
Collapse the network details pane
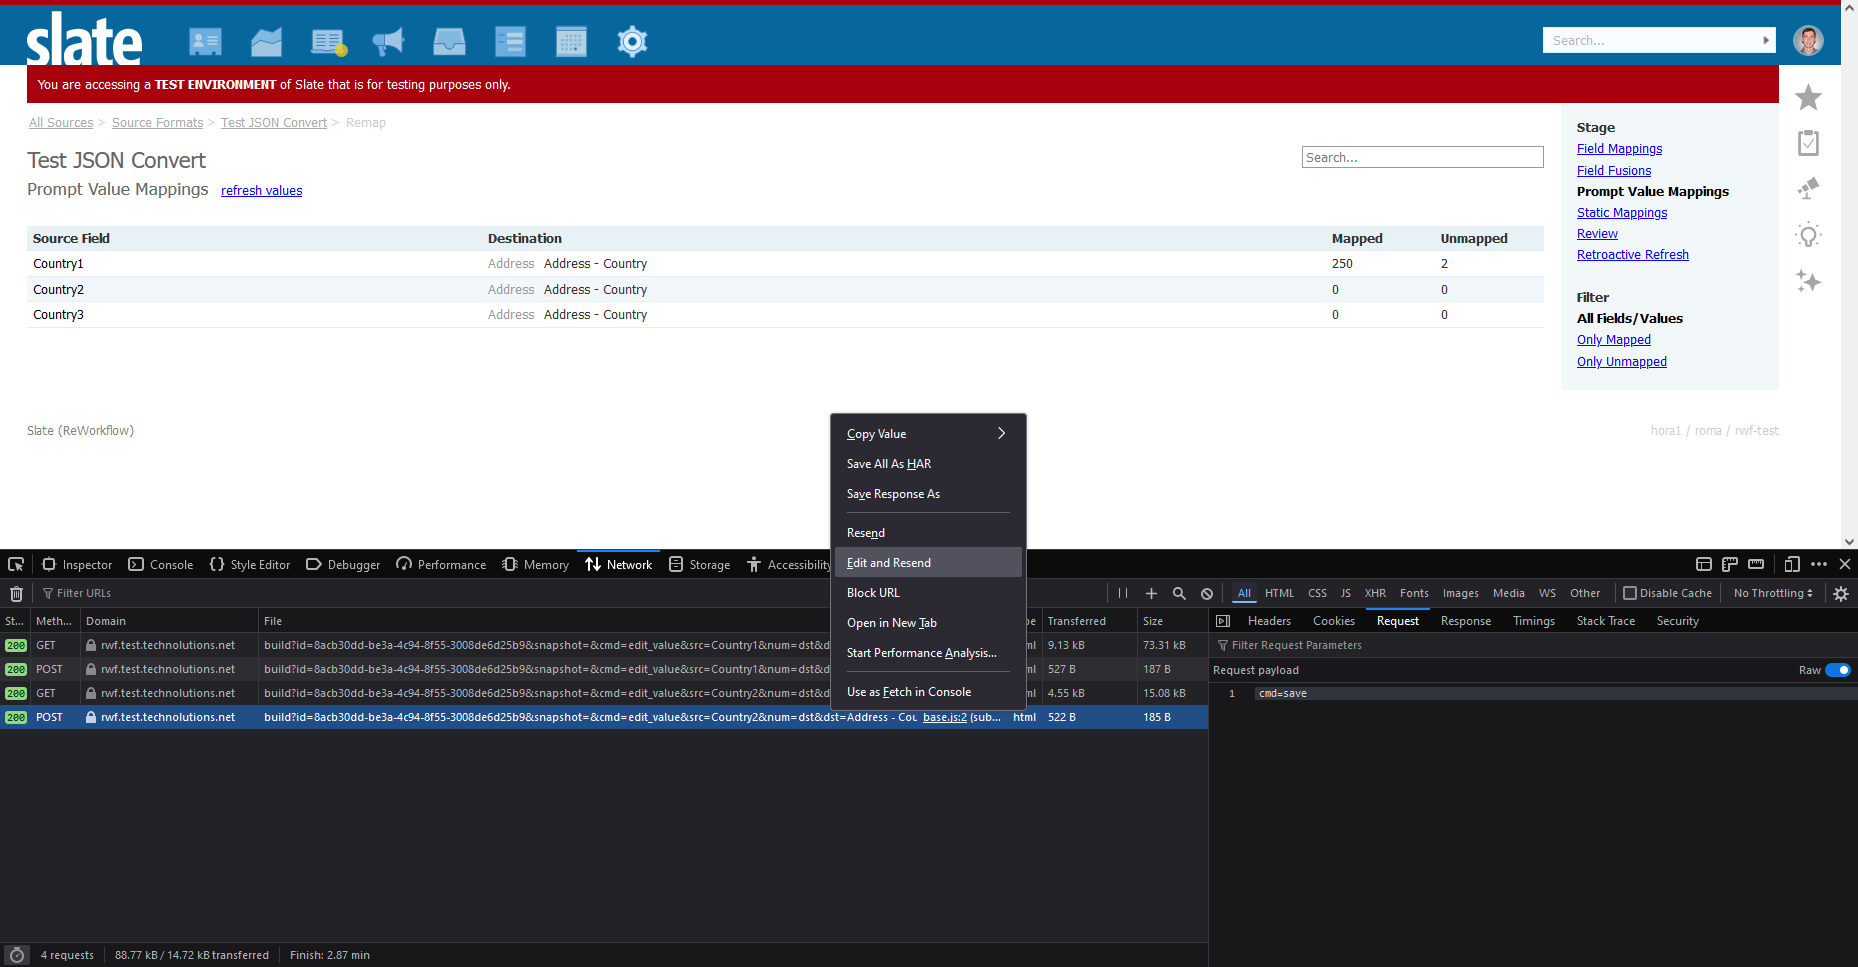click(x=1223, y=621)
